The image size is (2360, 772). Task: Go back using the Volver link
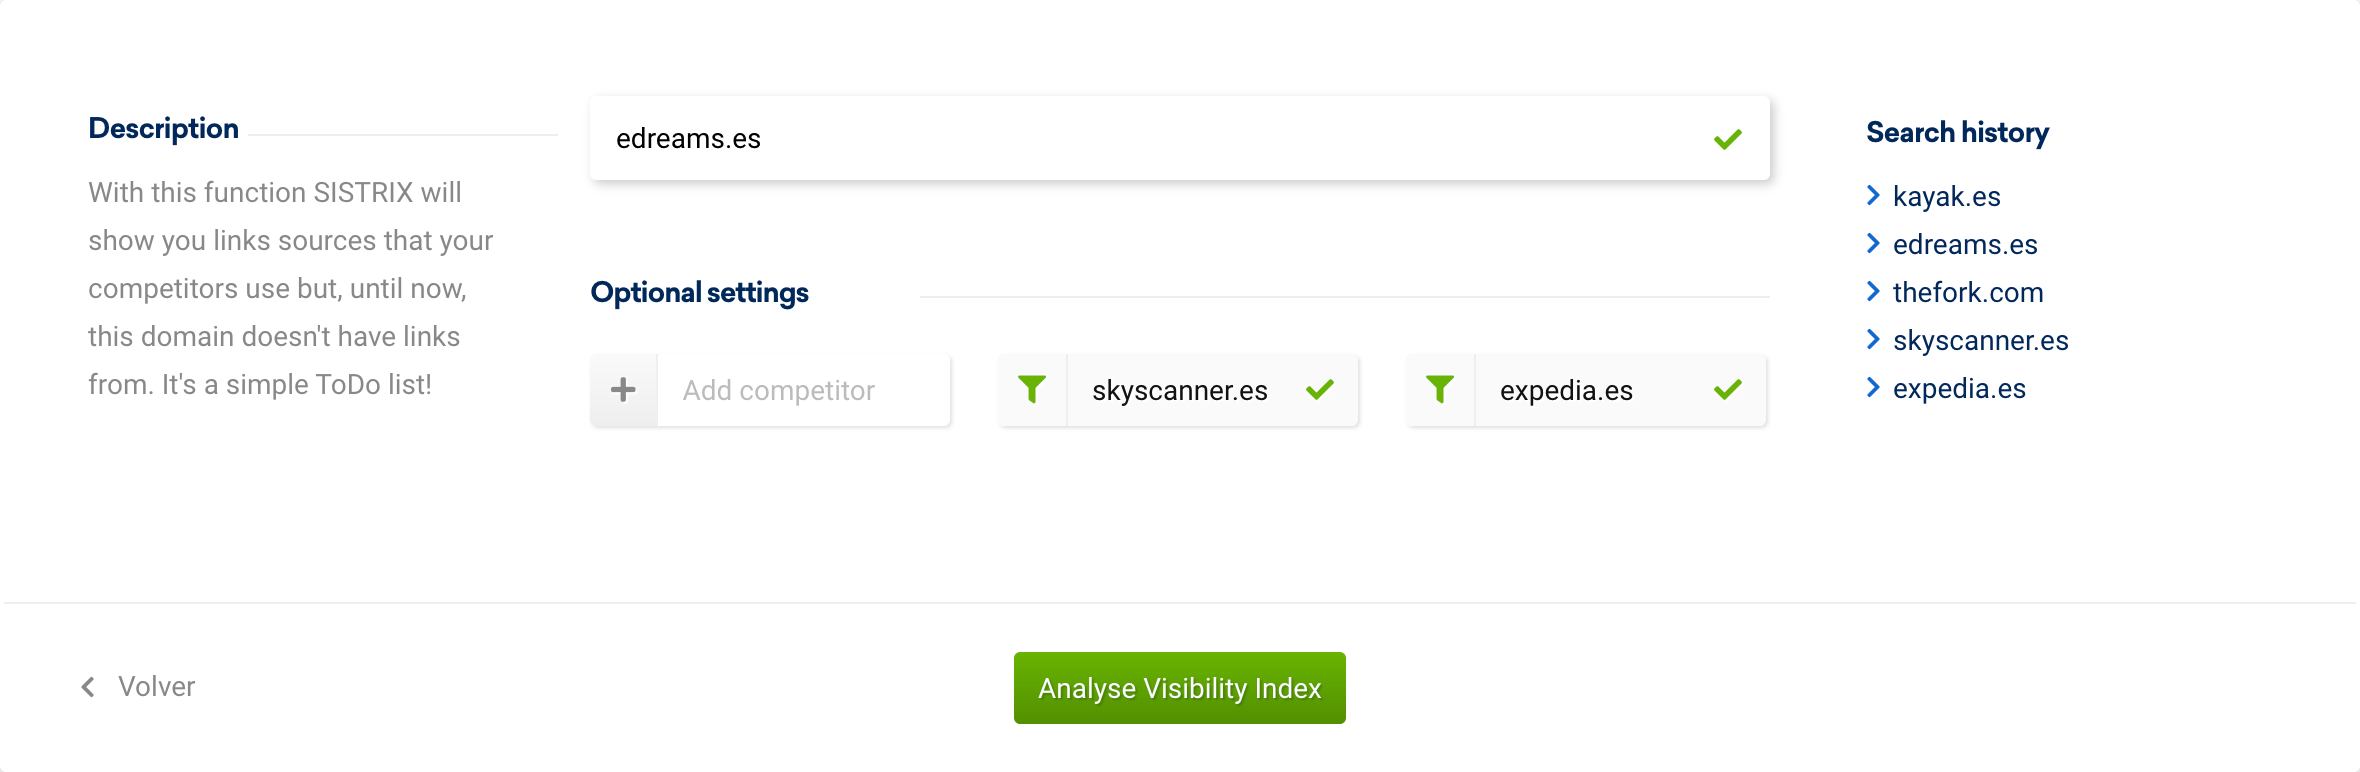click(x=156, y=687)
